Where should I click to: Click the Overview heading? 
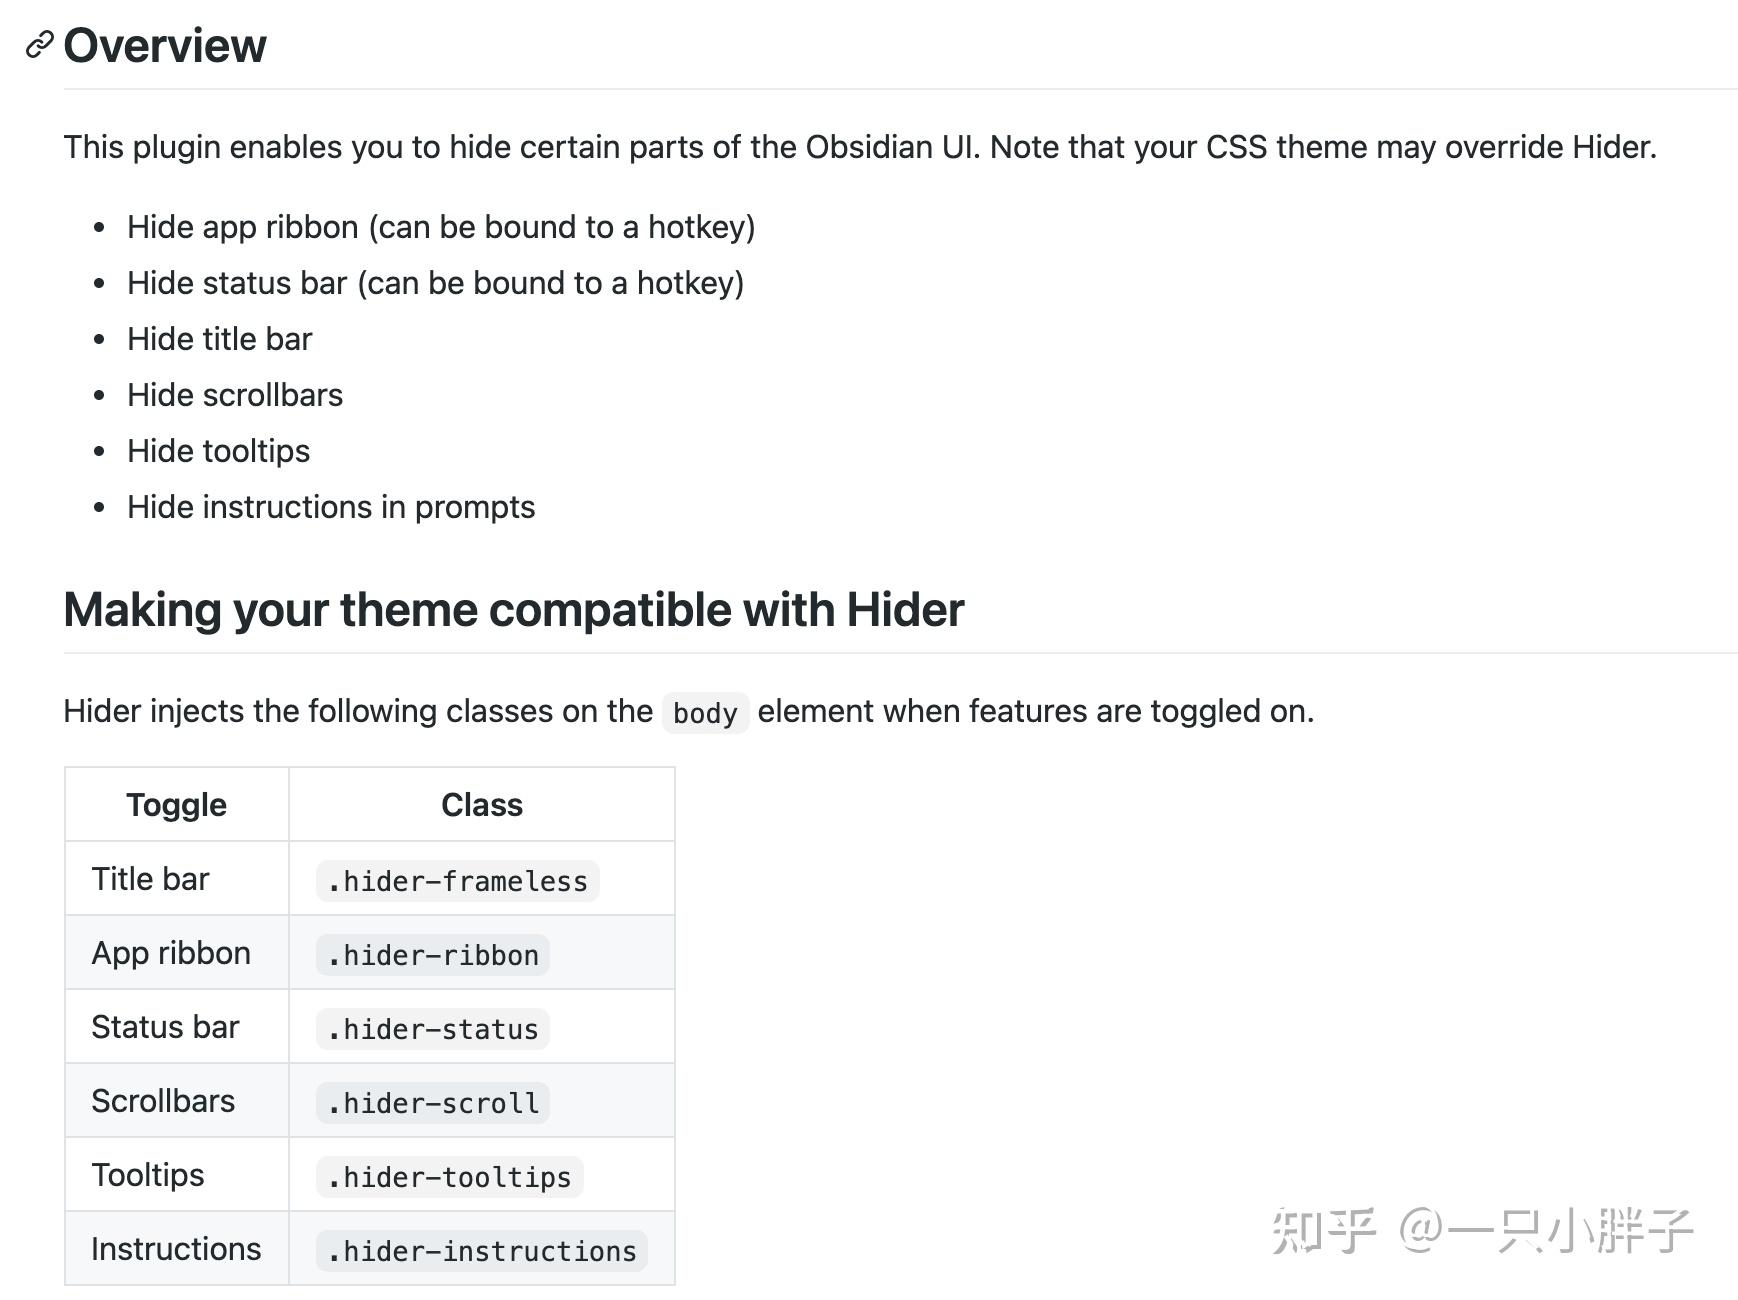tap(165, 46)
